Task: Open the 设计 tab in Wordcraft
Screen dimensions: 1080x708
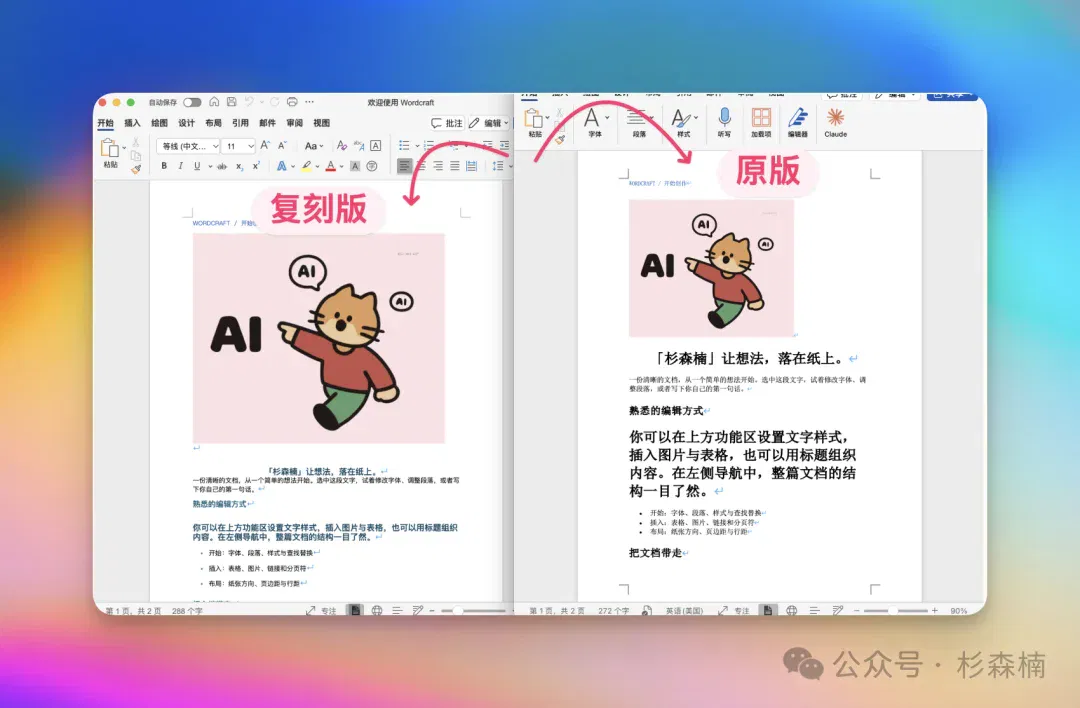Action: coord(187,123)
